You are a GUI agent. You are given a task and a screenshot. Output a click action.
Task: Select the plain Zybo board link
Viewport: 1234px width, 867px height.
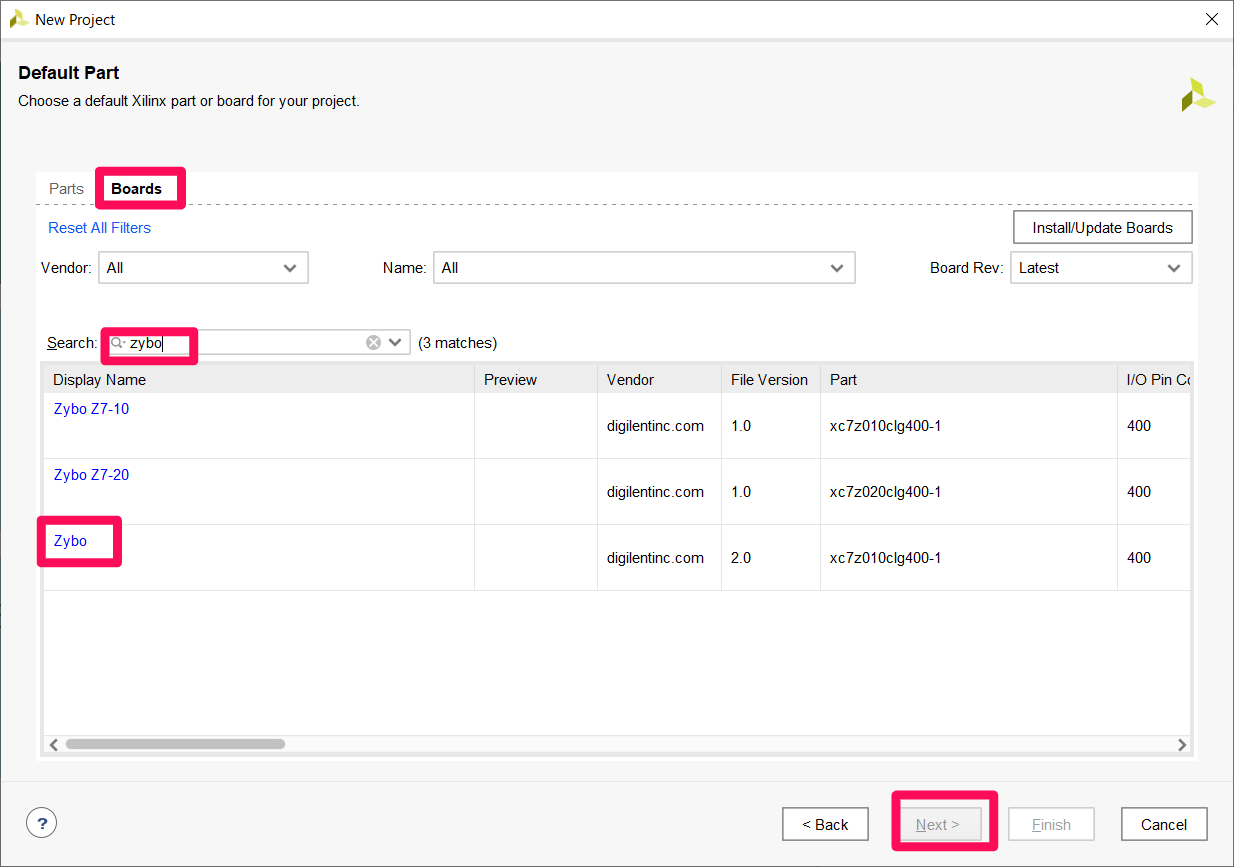pyautogui.click(x=70, y=541)
